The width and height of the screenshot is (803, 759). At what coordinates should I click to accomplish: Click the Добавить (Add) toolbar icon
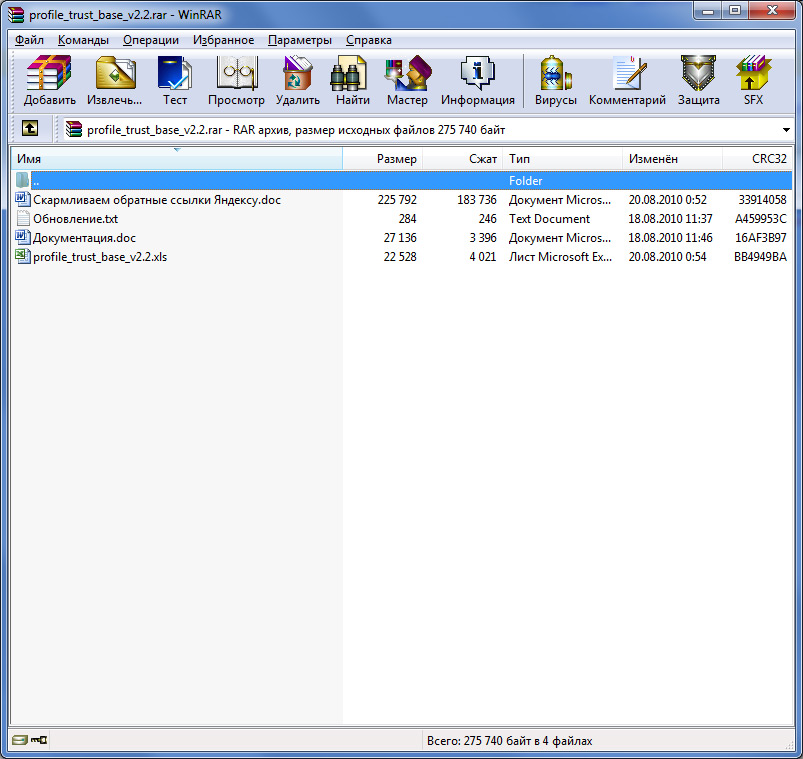pos(49,73)
